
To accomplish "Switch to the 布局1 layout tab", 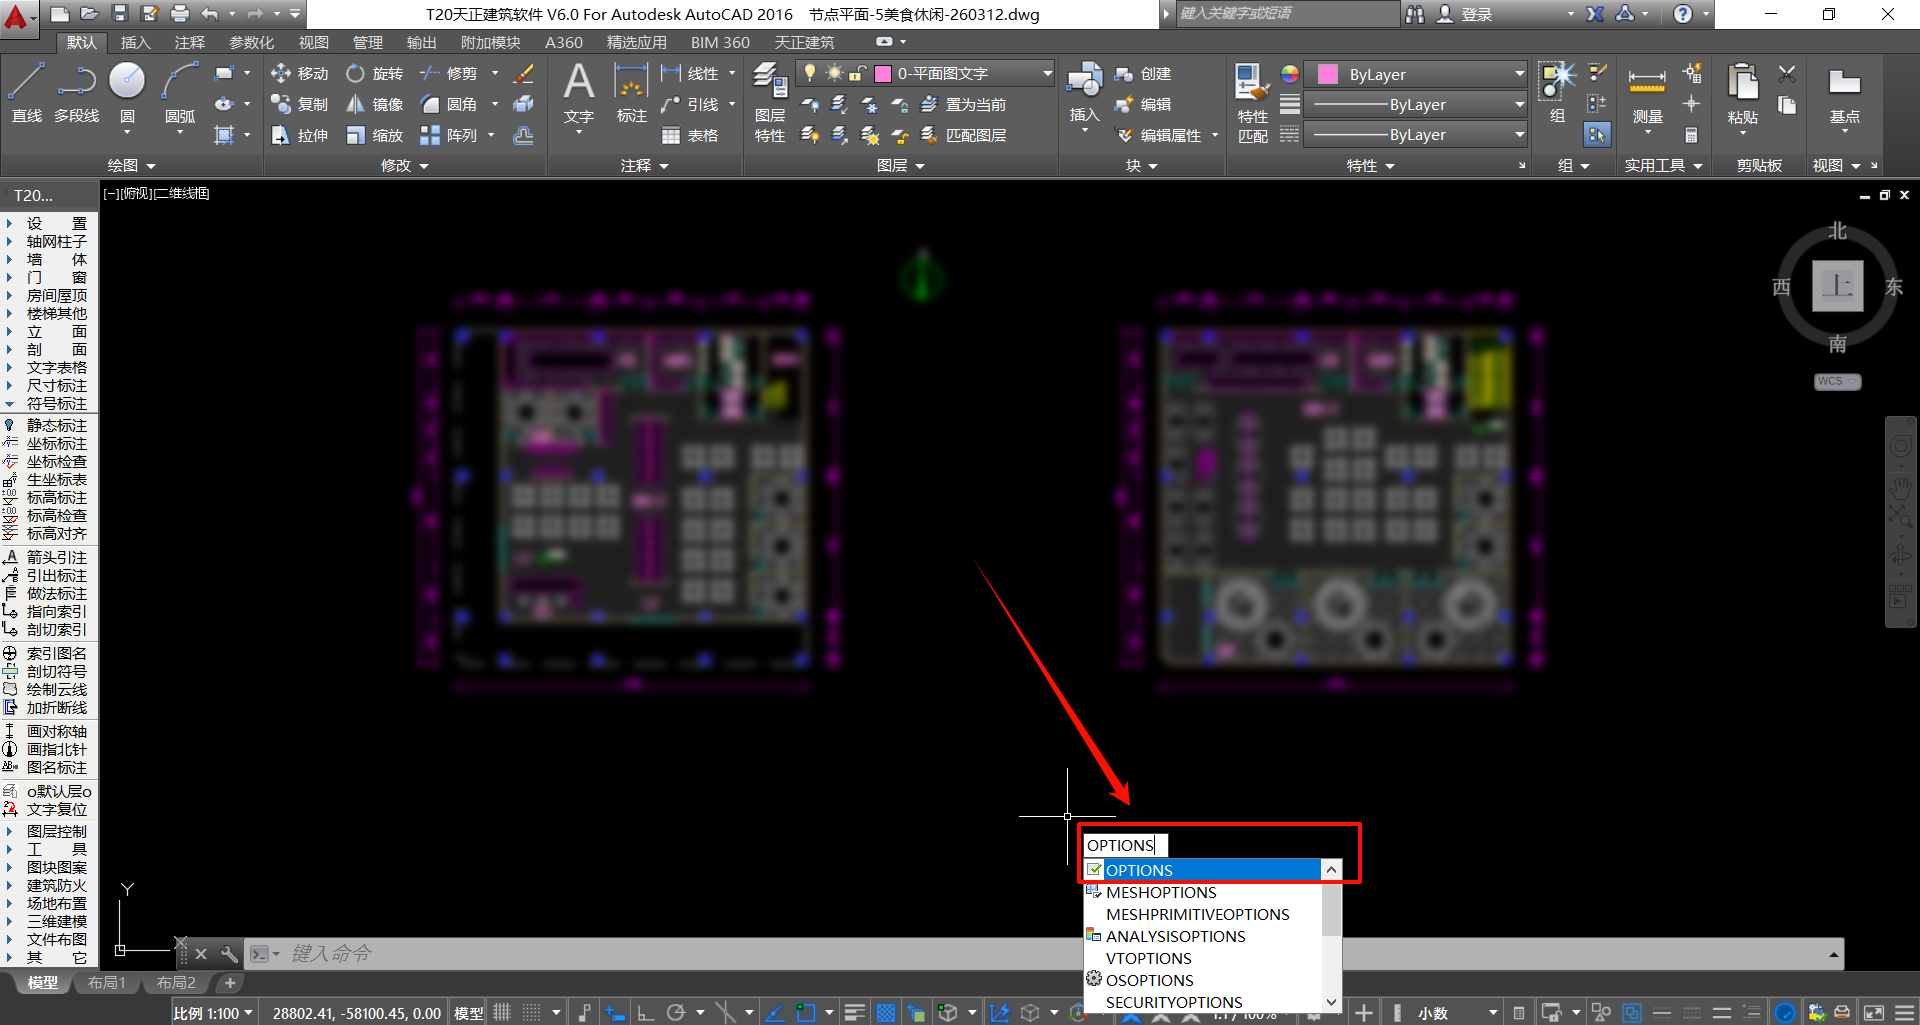I will [x=106, y=983].
